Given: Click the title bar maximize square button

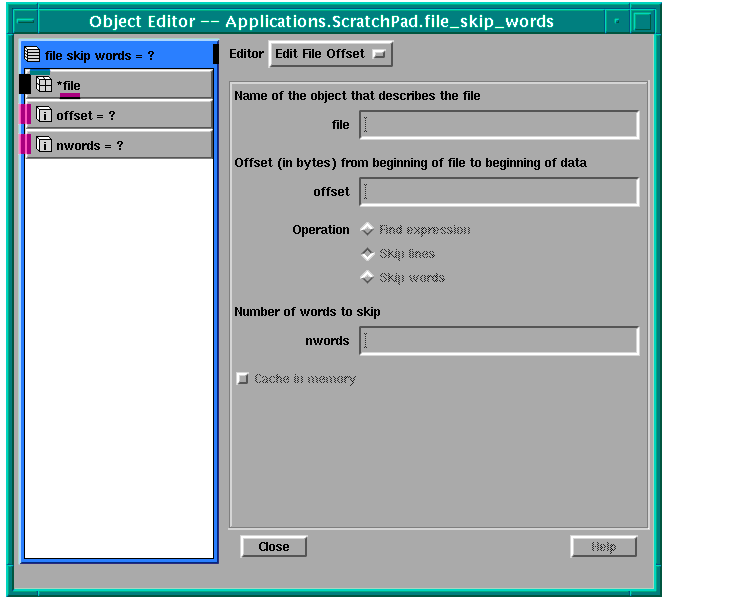Looking at the screenshot, I should (x=642, y=21).
